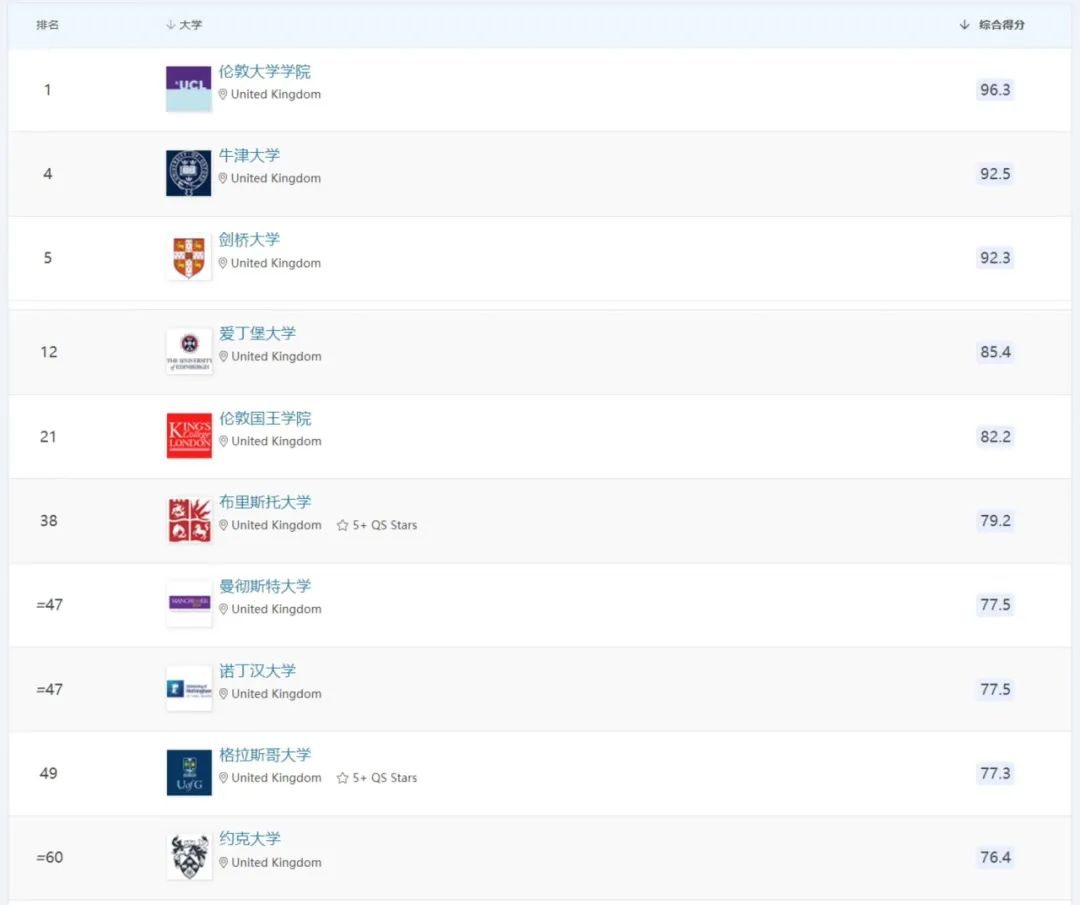The width and height of the screenshot is (1080, 905).
Task: Click location pin under 曼彻斯特大学
Action: (224, 609)
